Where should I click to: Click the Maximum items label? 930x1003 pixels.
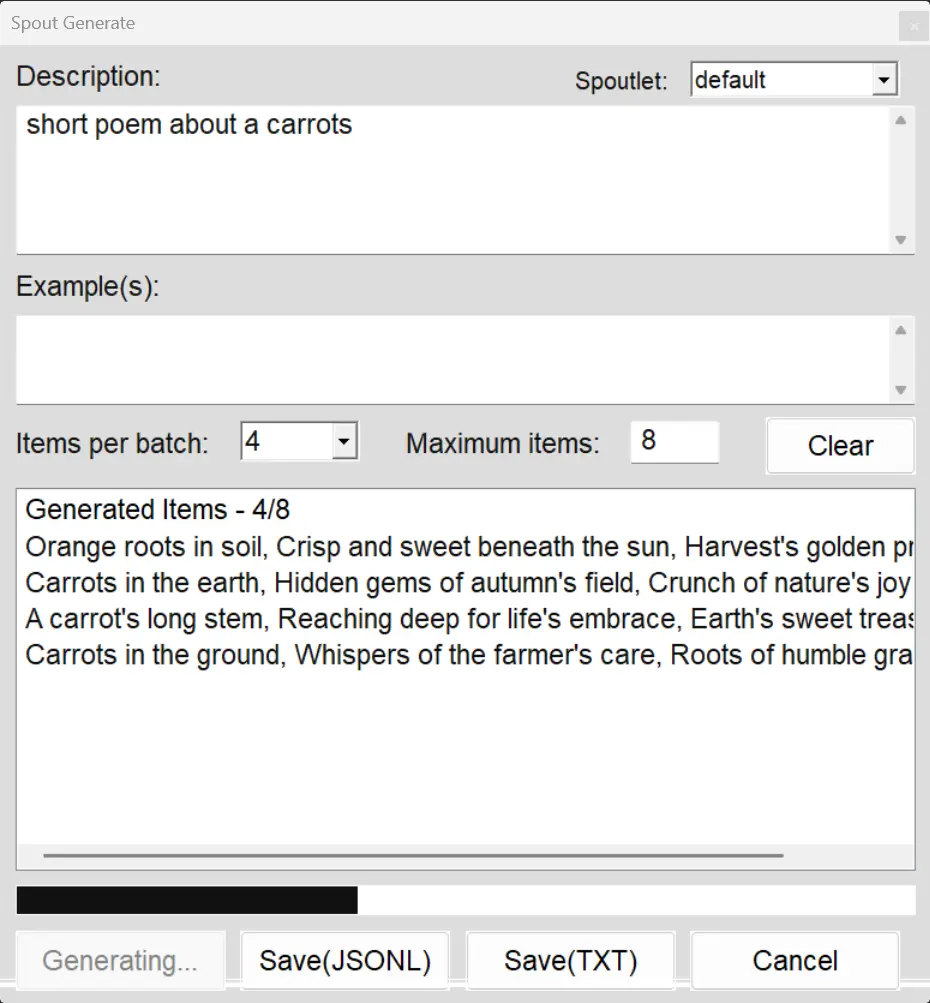[x=503, y=444]
